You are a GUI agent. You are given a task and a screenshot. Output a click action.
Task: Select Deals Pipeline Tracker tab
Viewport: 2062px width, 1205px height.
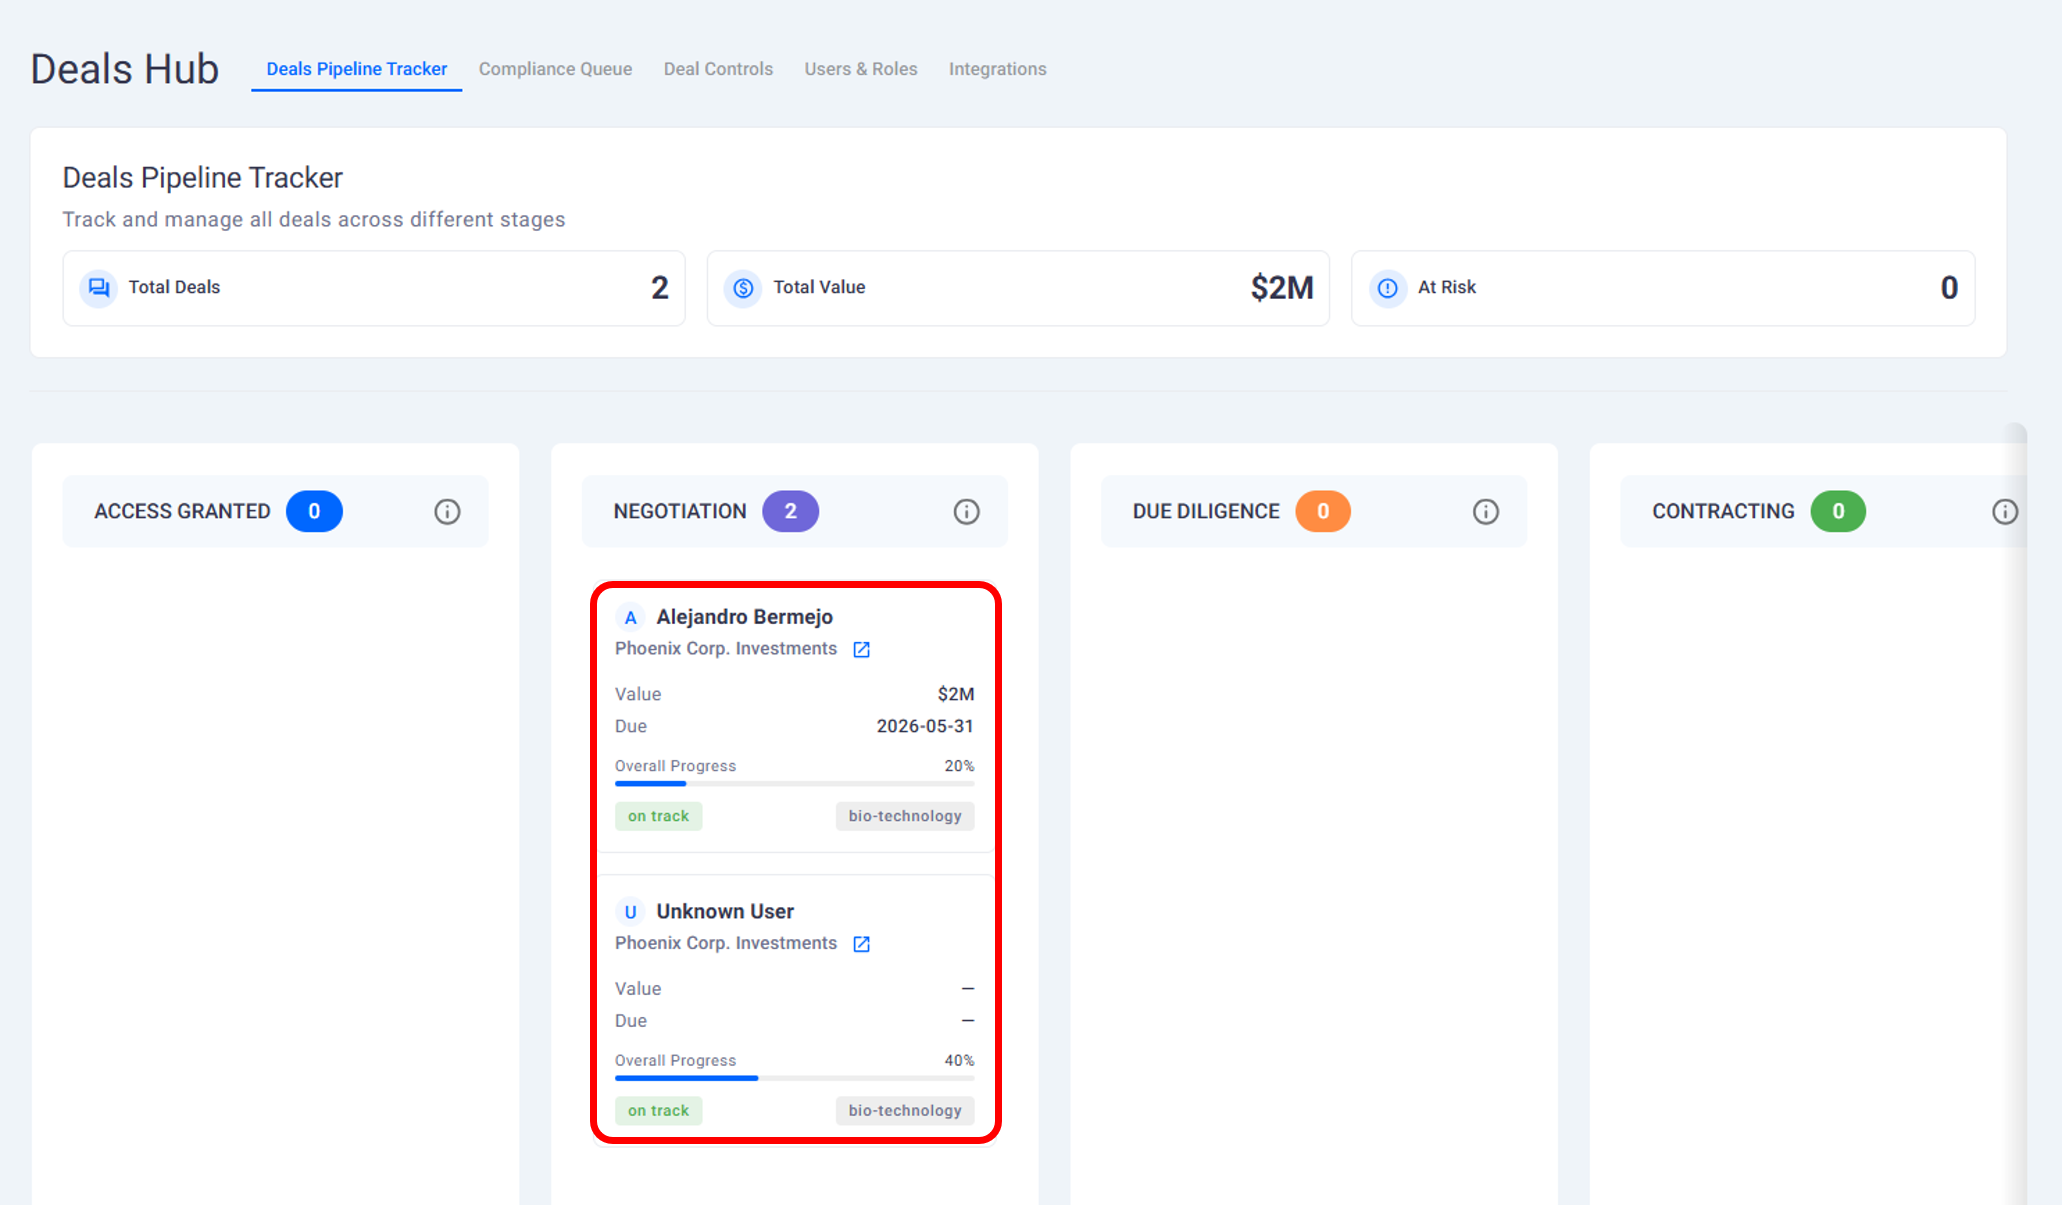tap(356, 69)
